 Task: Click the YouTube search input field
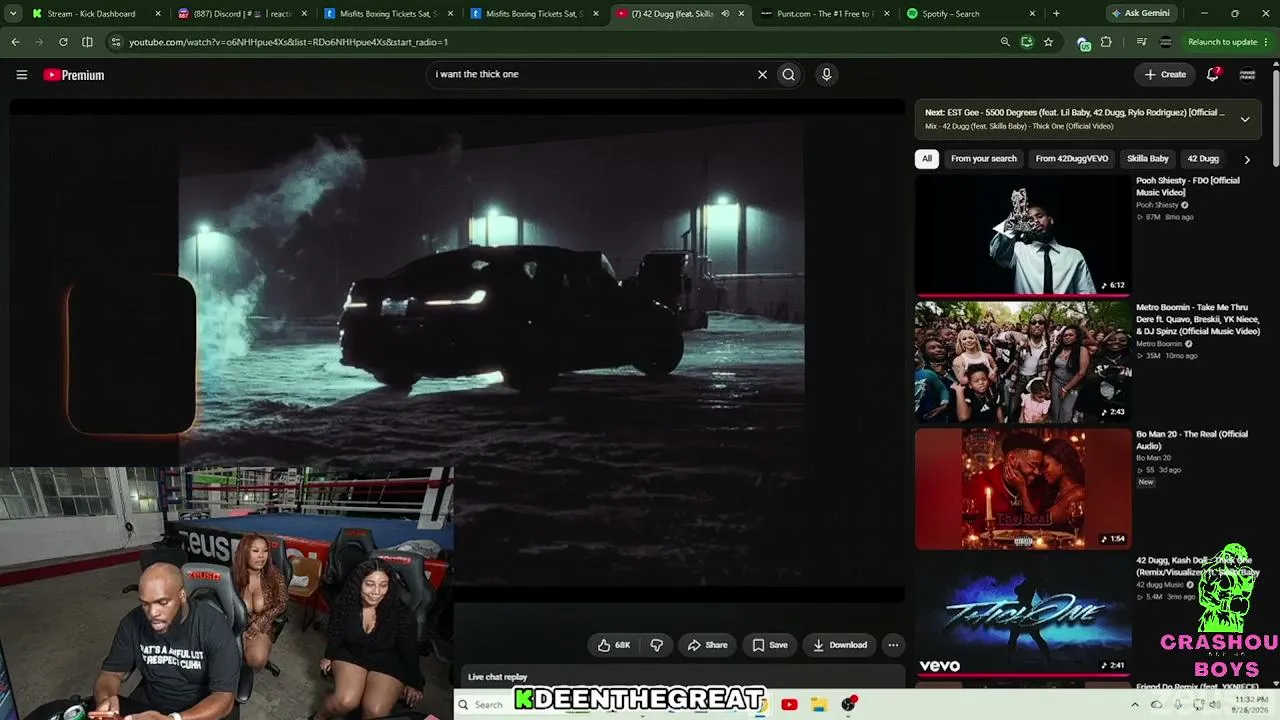pyautogui.click(x=593, y=74)
